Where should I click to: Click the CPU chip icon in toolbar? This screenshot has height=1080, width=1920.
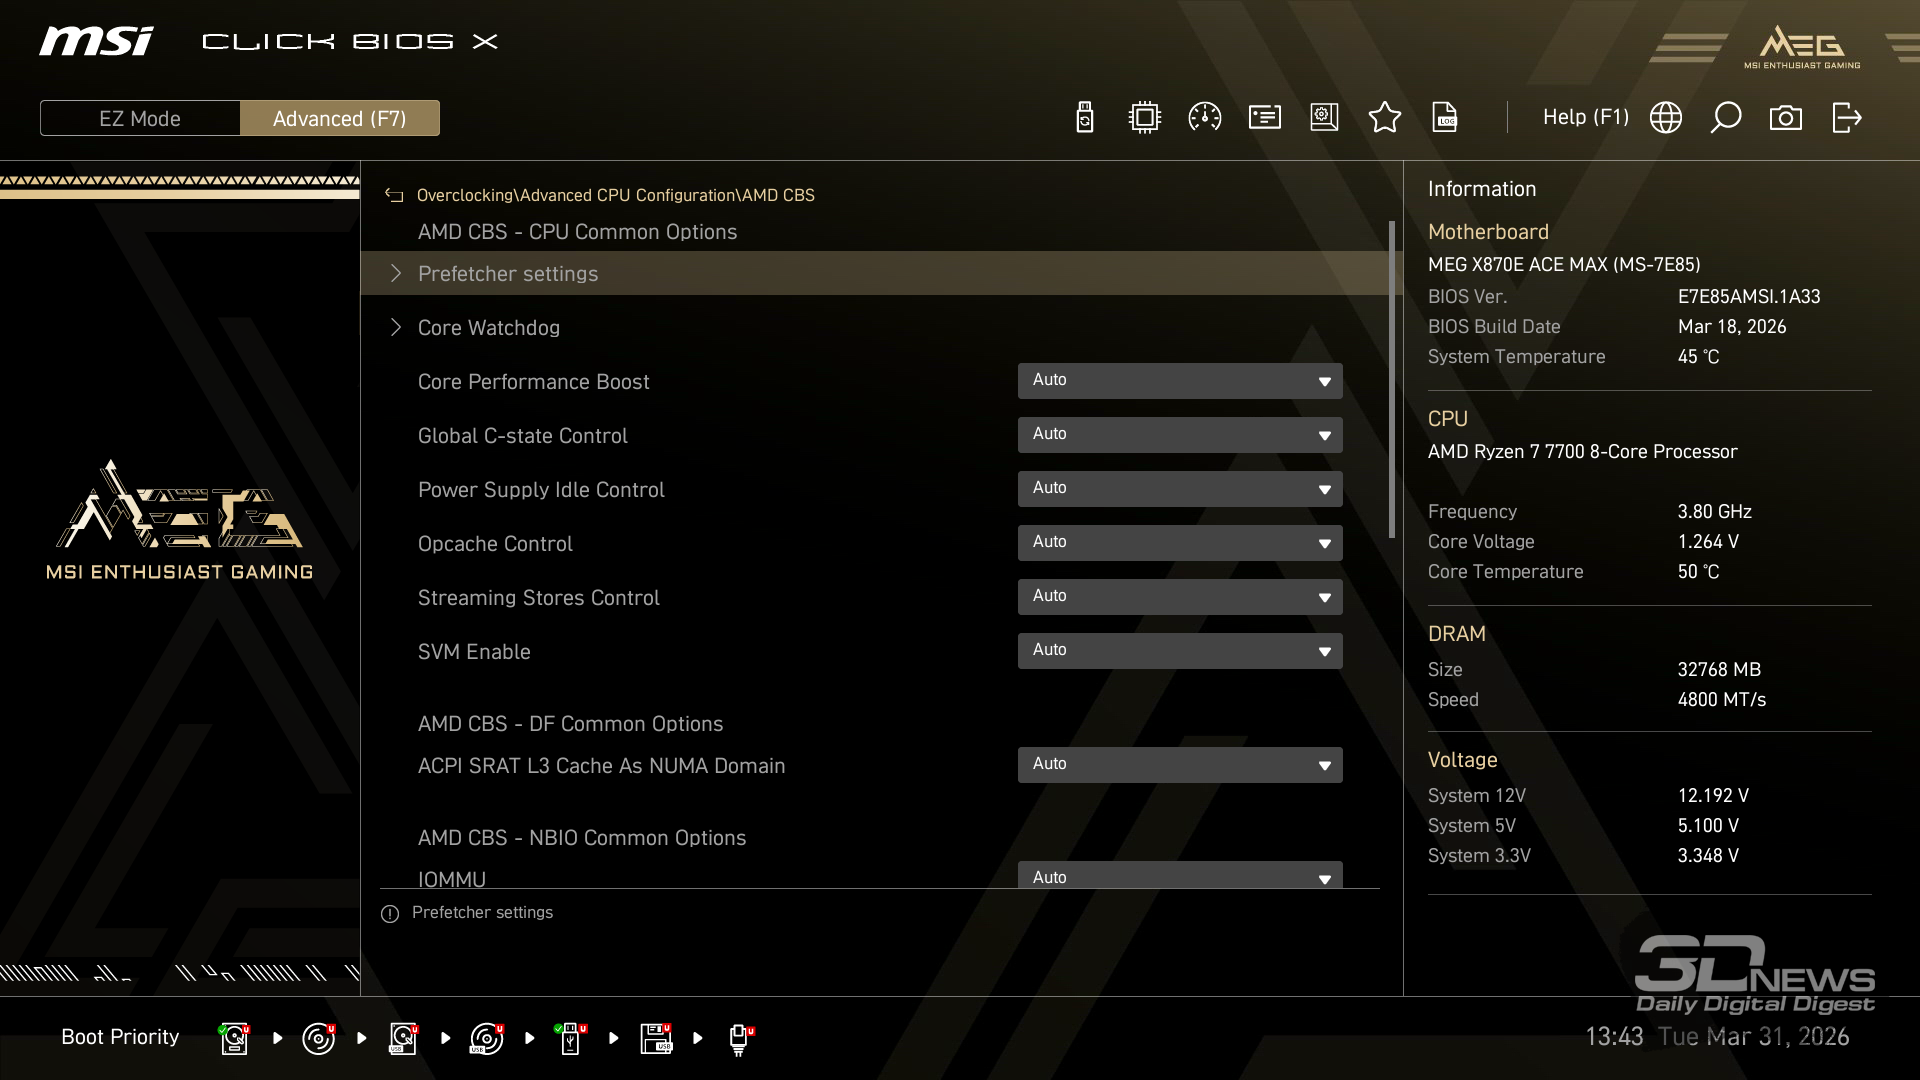click(x=1144, y=118)
